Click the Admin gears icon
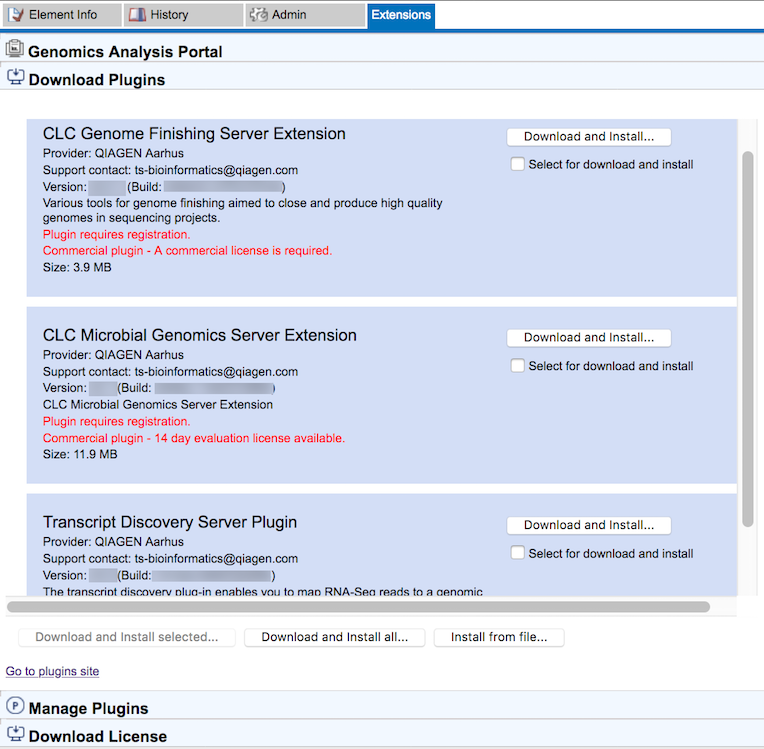 tap(259, 15)
